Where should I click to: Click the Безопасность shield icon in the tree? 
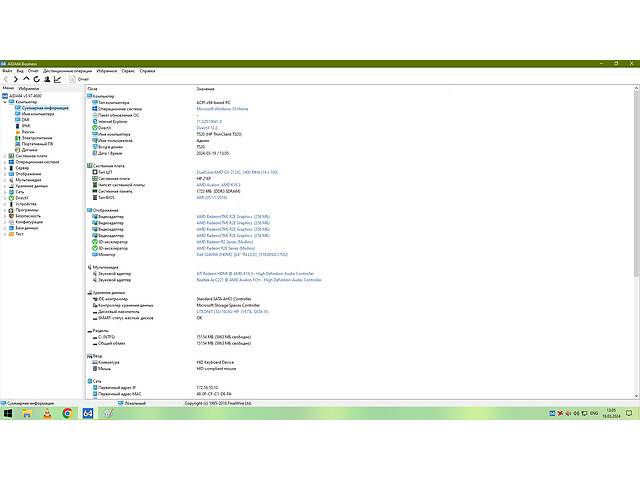[x=11, y=216]
